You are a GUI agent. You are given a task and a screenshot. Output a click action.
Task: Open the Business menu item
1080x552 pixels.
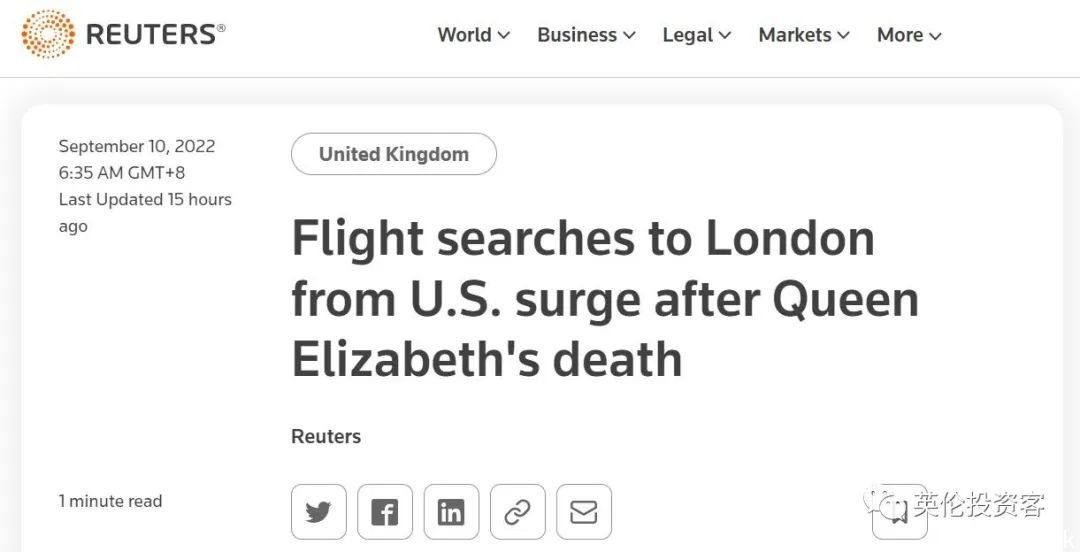(x=577, y=34)
